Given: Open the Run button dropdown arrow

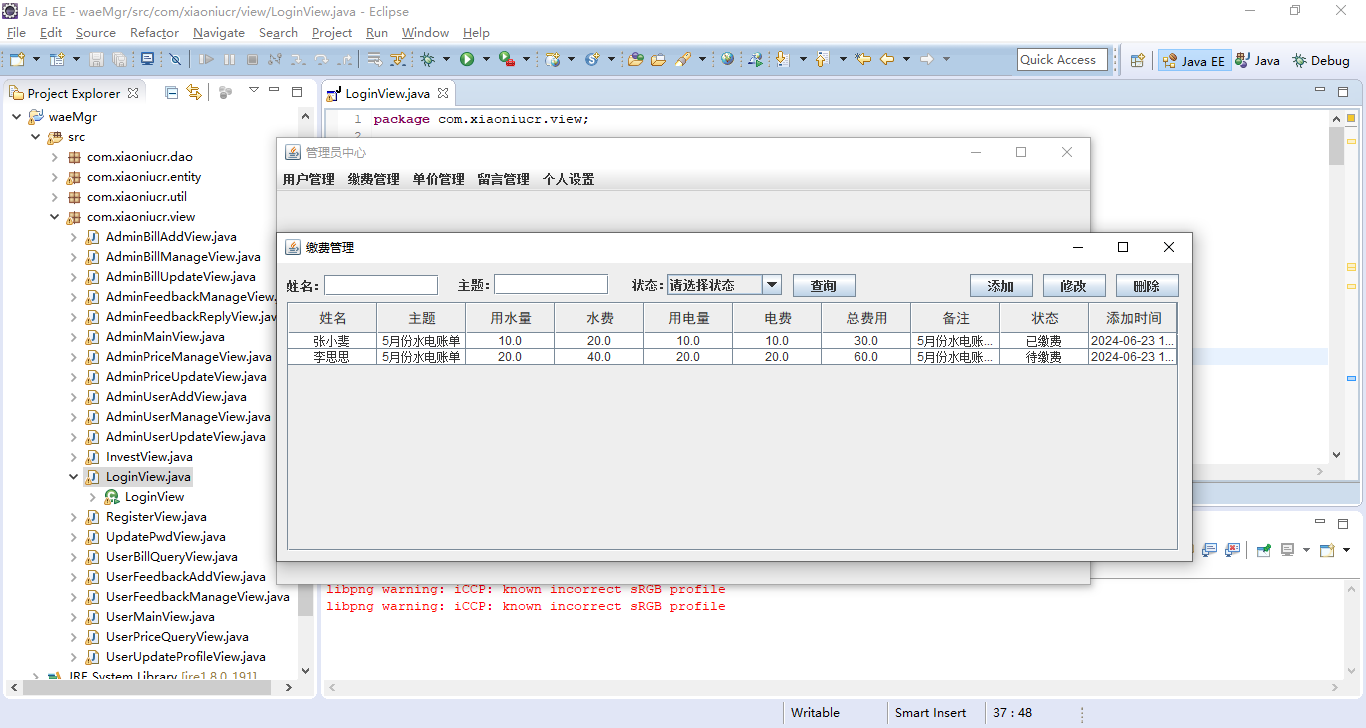Looking at the screenshot, I should pos(486,60).
